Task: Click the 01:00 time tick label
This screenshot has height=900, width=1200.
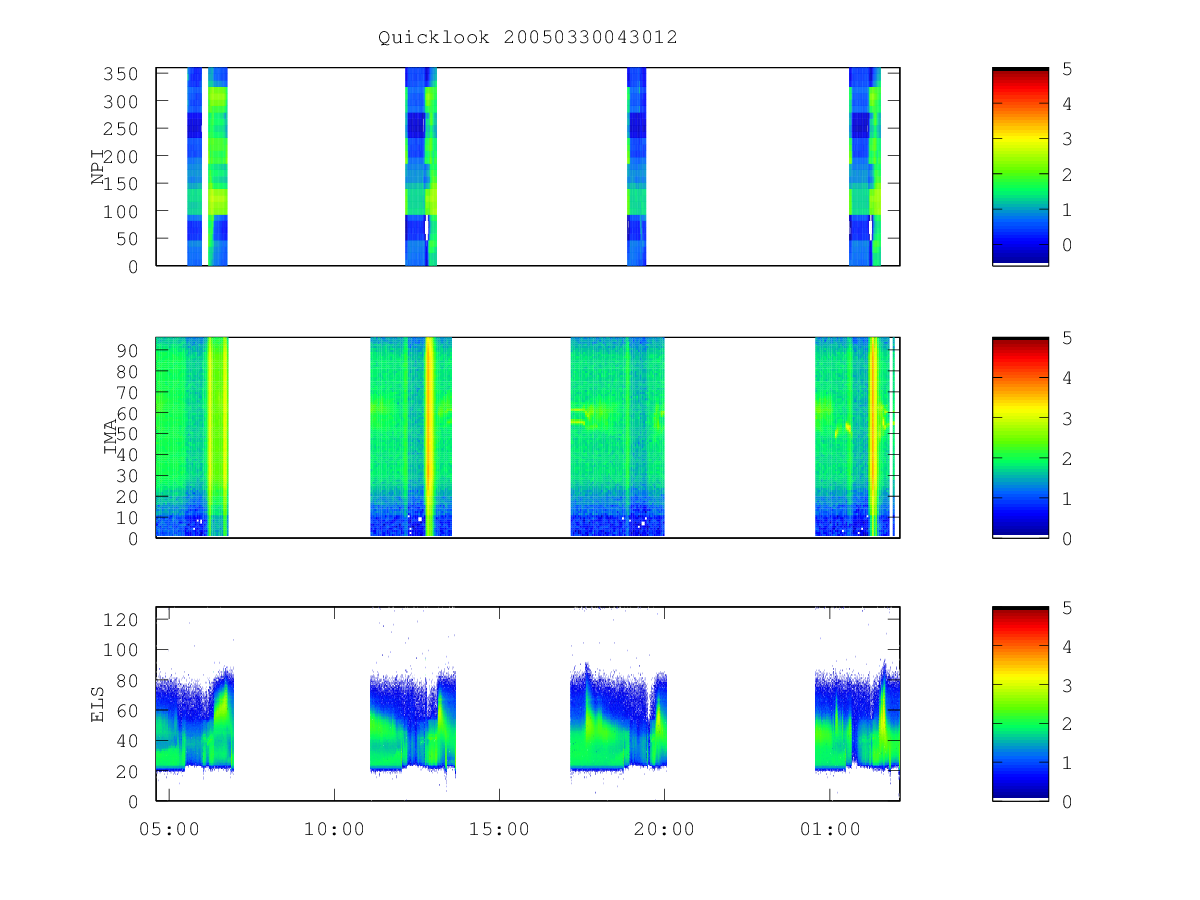Action: click(x=829, y=829)
